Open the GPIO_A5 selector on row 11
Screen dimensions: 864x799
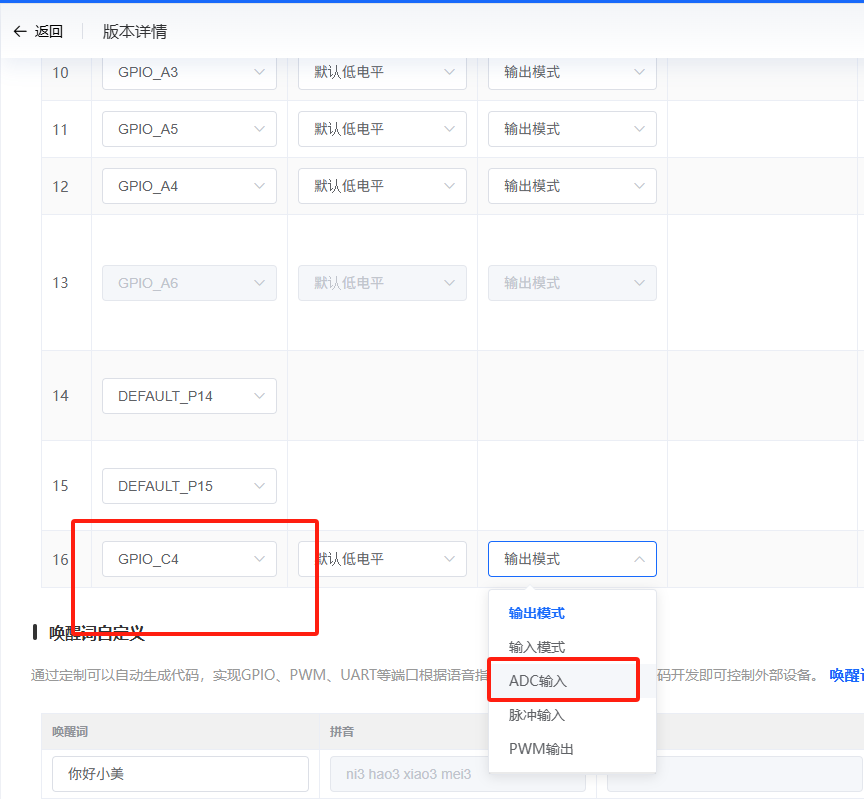188,128
